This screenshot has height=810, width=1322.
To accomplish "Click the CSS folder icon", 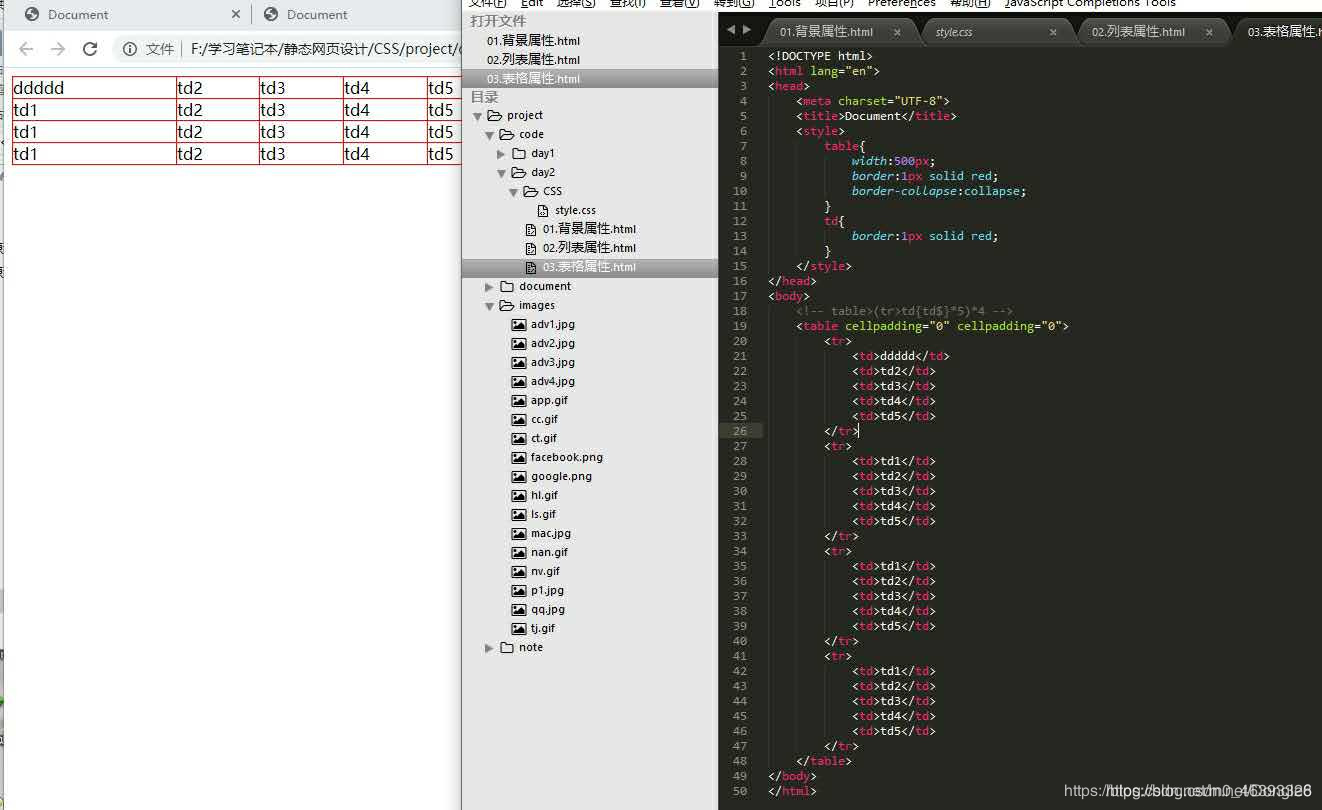I will point(531,192).
